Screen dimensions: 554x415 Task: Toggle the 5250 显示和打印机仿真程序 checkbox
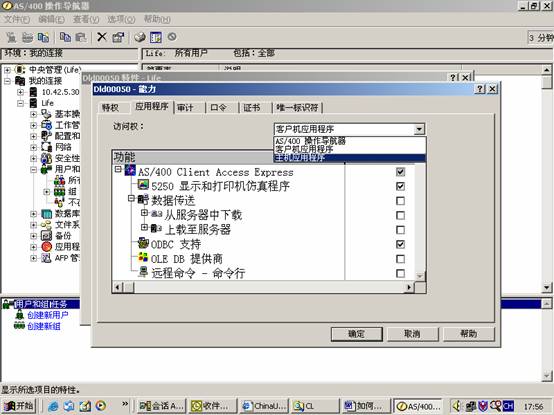click(x=400, y=186)
